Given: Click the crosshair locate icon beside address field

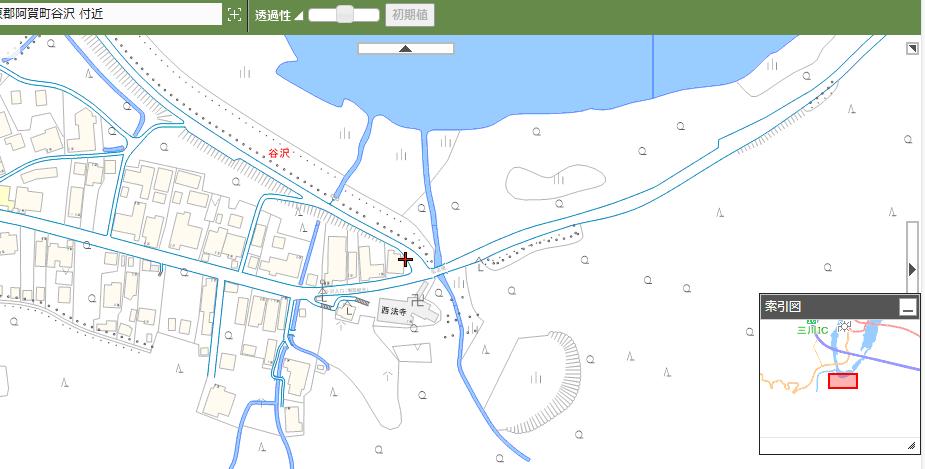Looking at the screenshot, I should [234, 15].
